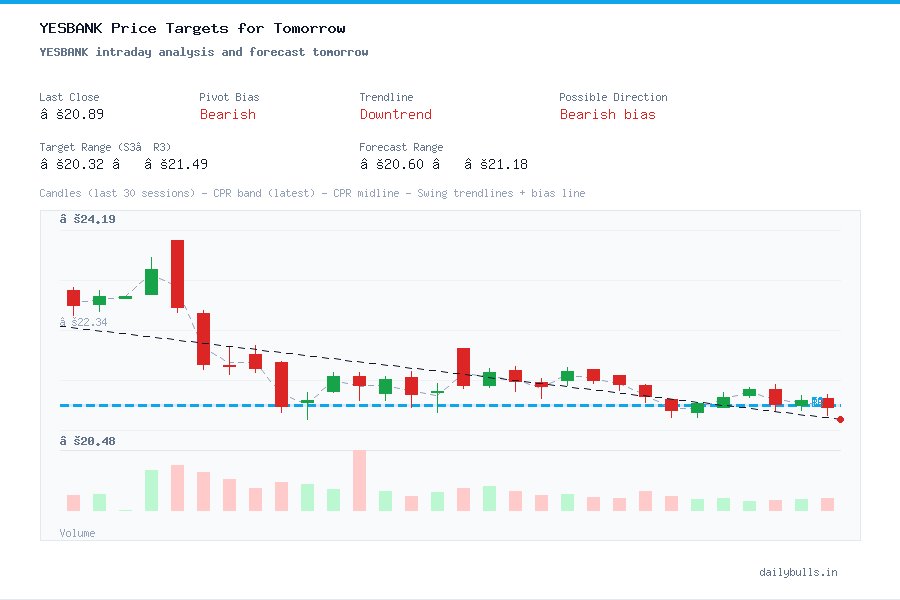Open the Pivot Bias Bearish indicator
Screen dimensions: 900x600
(227, 115)
